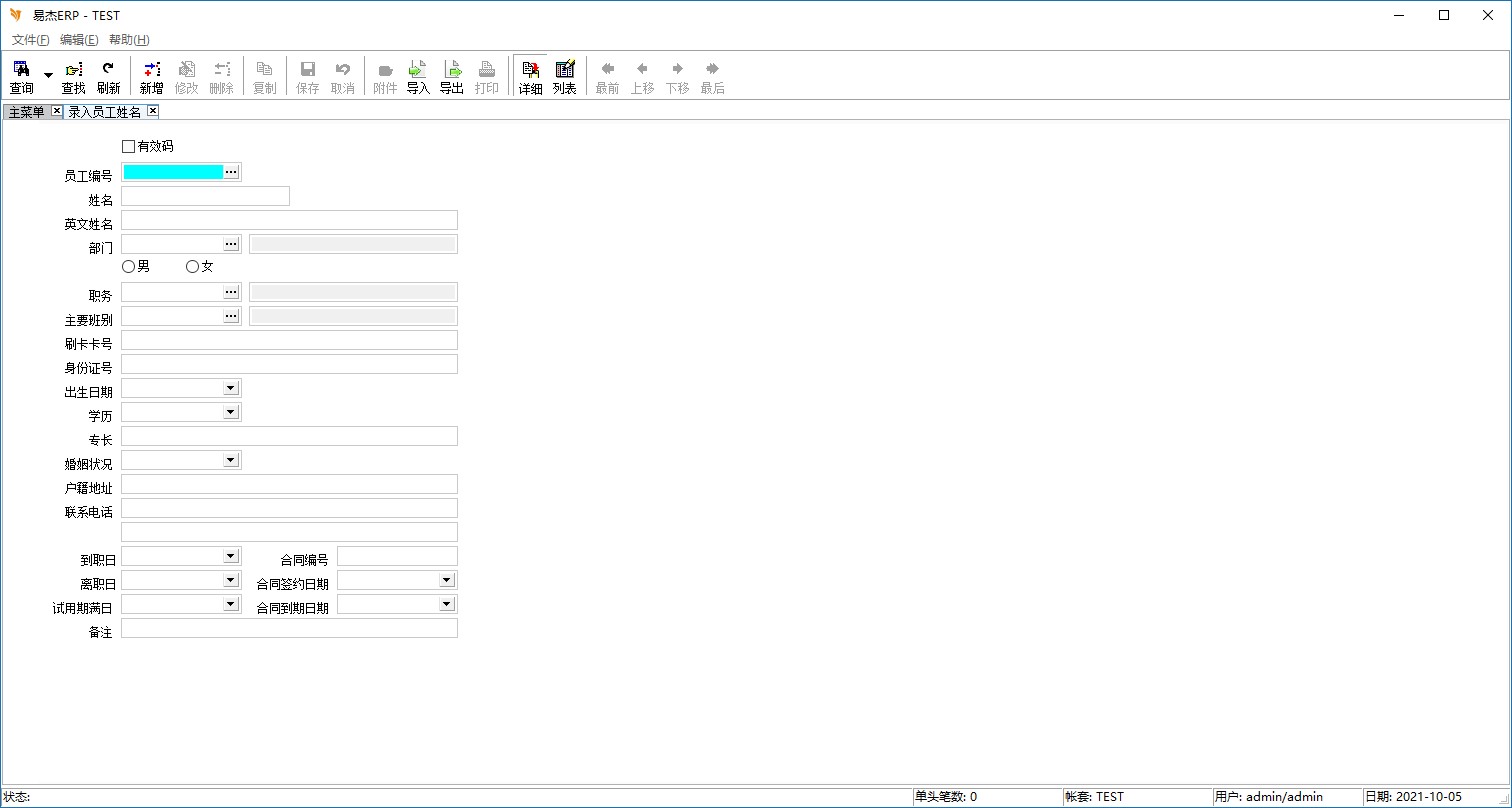1512x808 pixels.
Task: Refresh data with the 刷新 icon
Action: 108,76
